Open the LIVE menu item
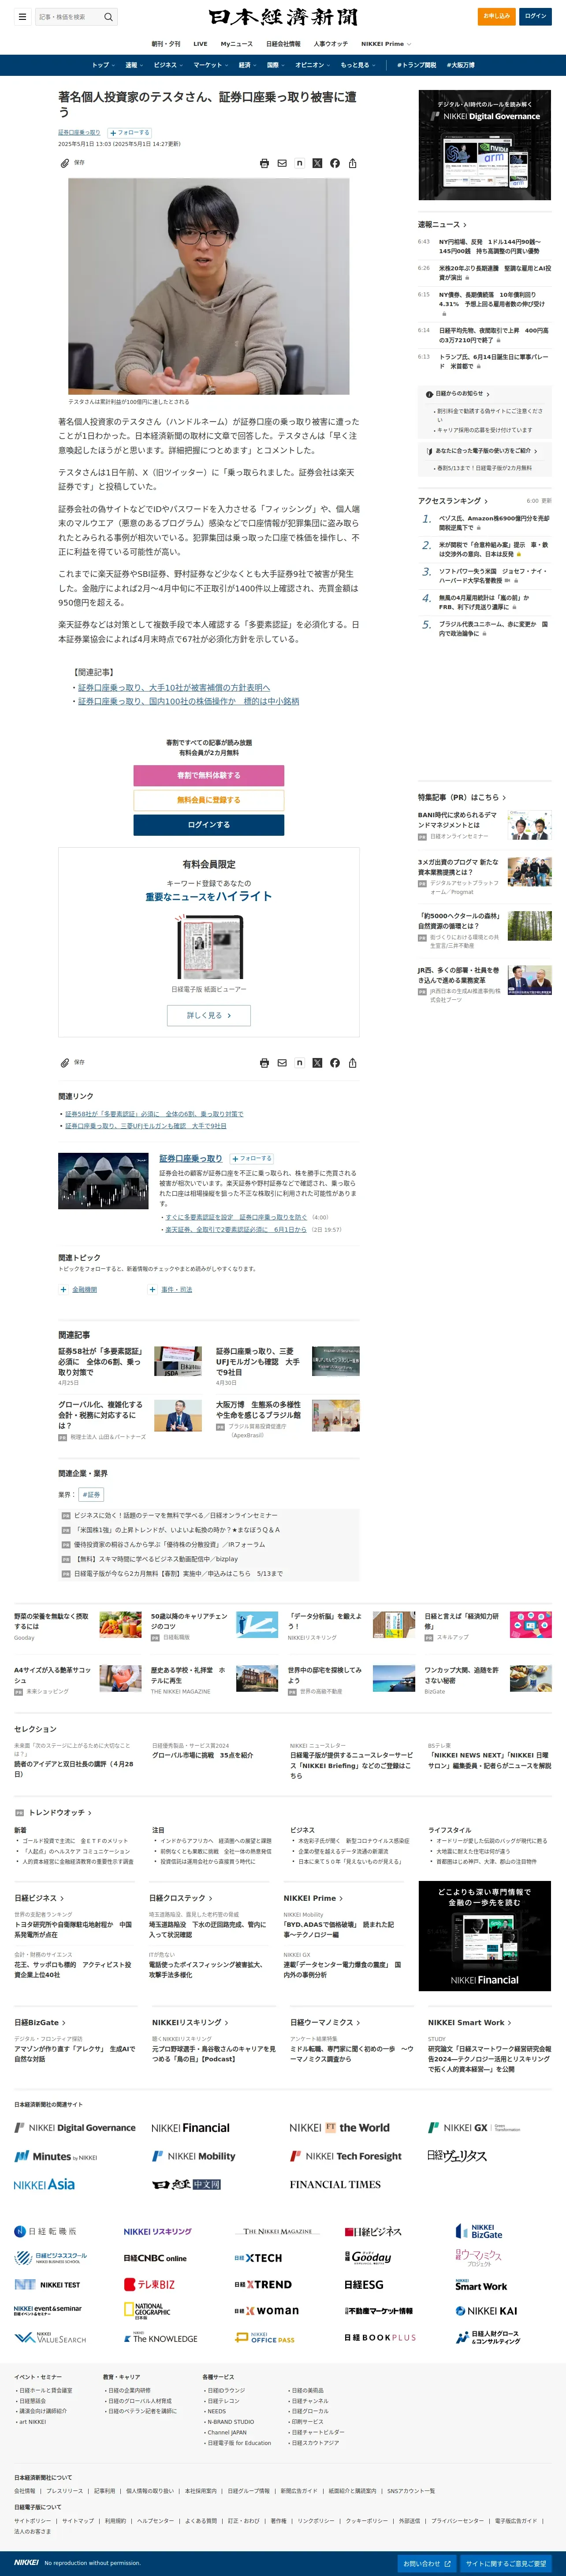The width and height of the screenshot is (566, 2576). coord(200,44)
